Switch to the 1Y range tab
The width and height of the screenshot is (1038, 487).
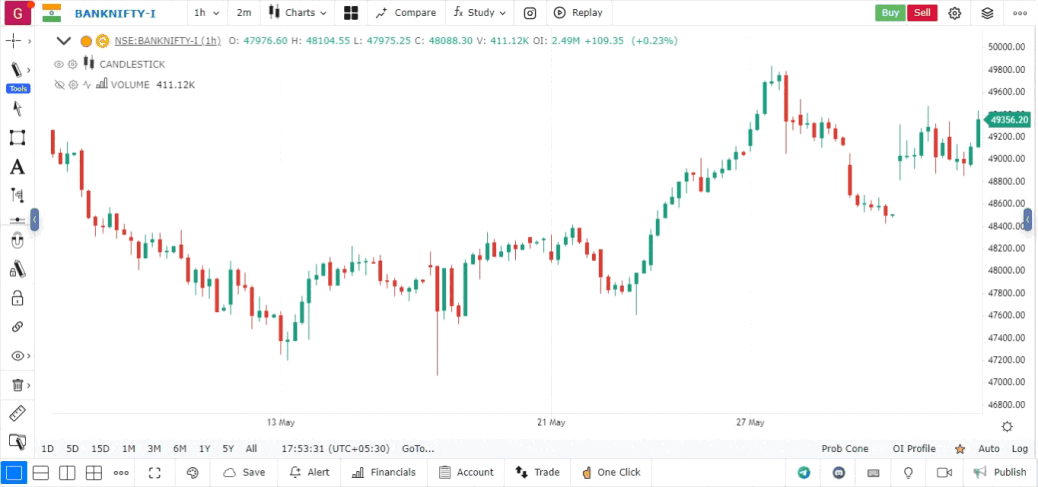click(x=204, y=449)
